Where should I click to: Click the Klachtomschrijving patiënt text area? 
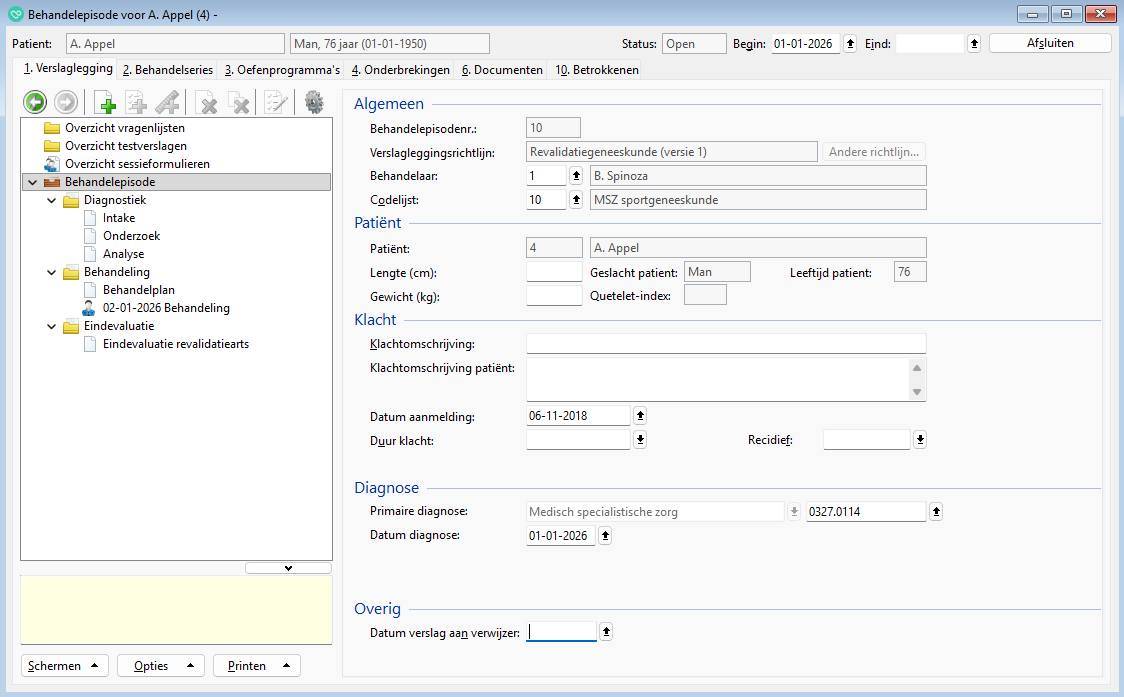tap(719, 379)
